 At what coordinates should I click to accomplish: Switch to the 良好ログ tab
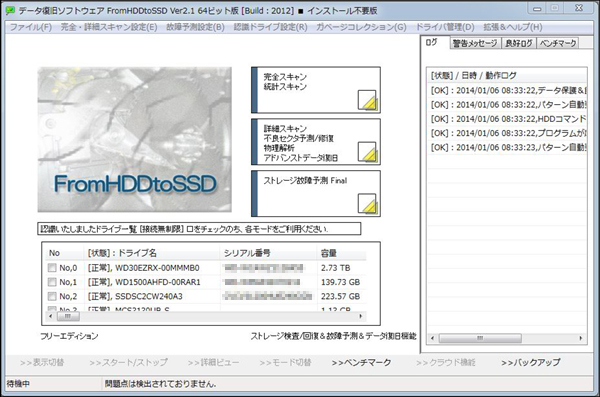519,43
